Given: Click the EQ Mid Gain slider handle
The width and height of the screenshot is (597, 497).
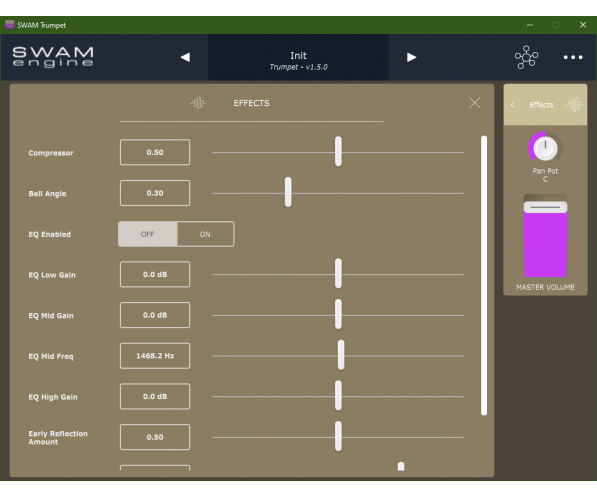Looking at the screenshot, I should tap(338, 314).
